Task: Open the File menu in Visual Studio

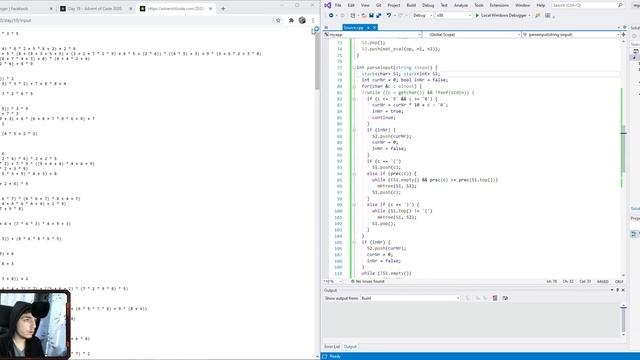Action: (338, 5)
